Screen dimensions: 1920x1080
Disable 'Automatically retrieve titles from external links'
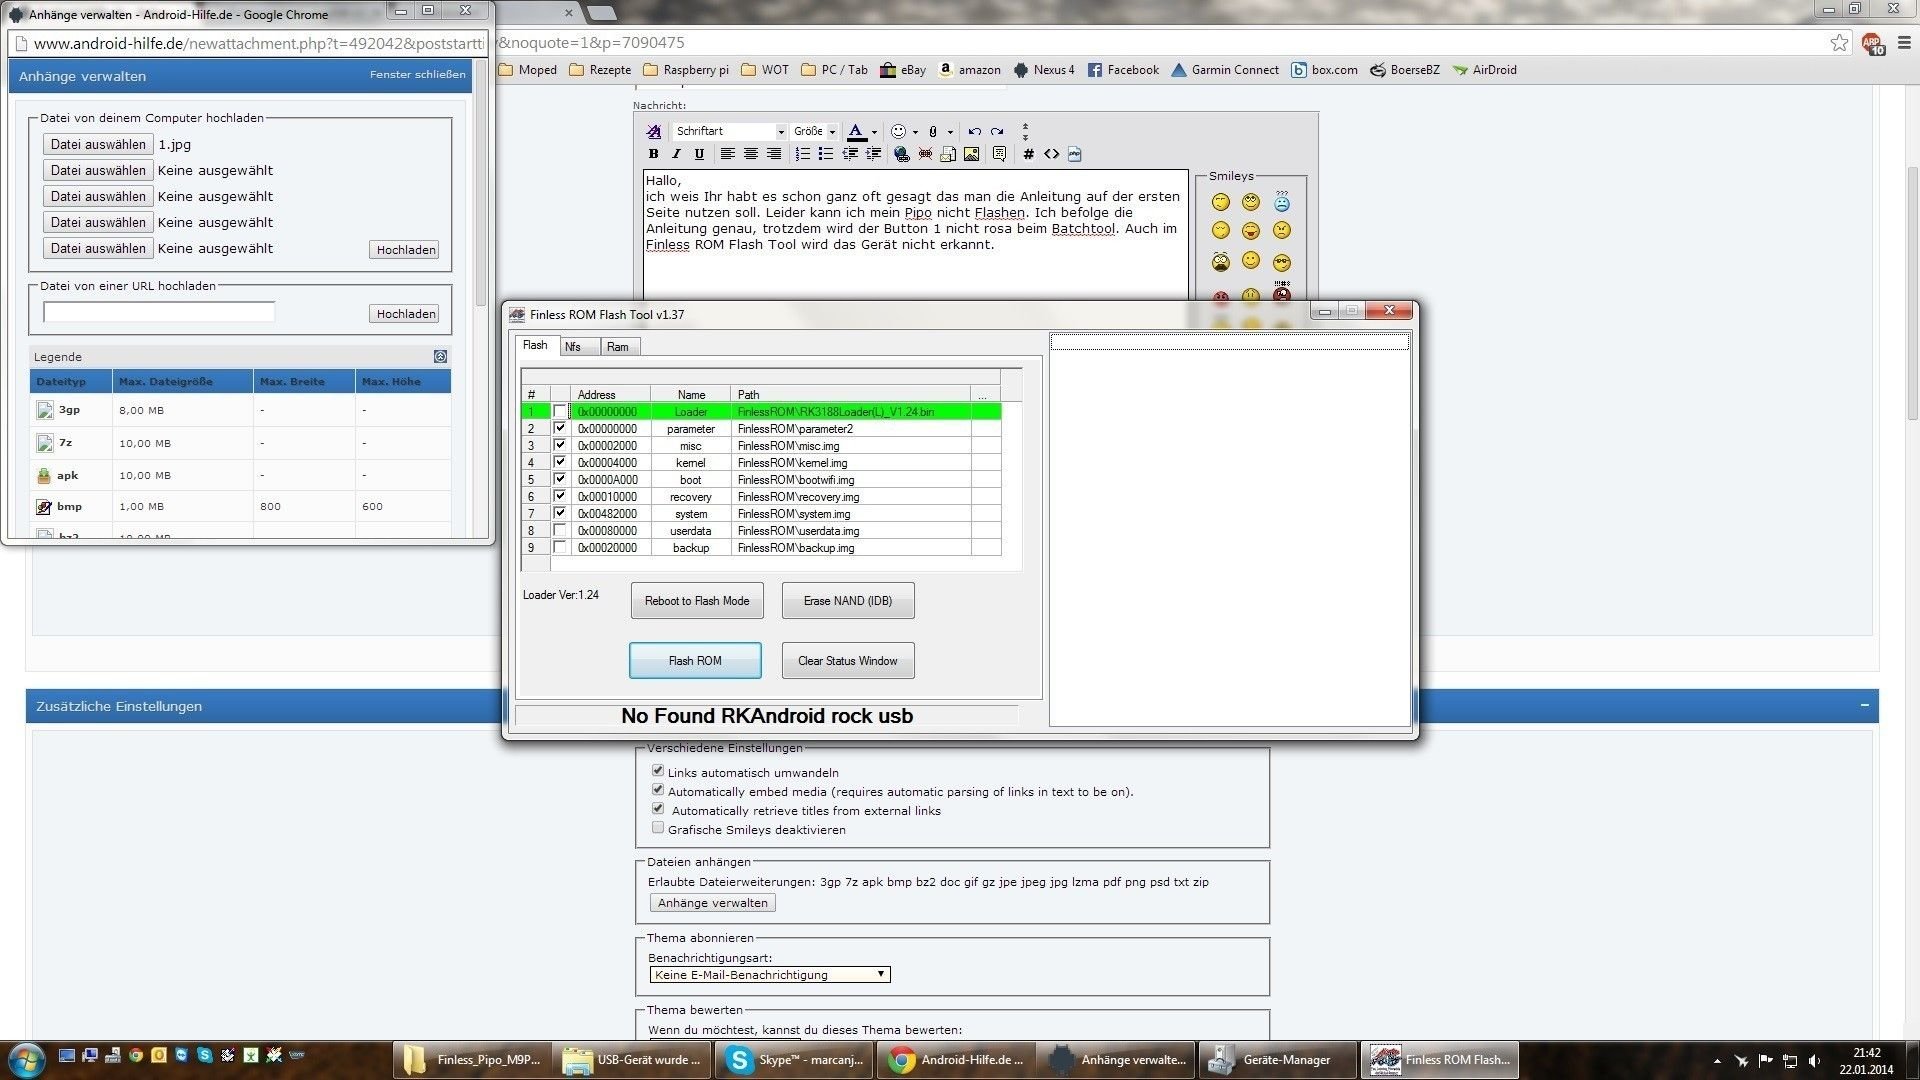(658, 809)
